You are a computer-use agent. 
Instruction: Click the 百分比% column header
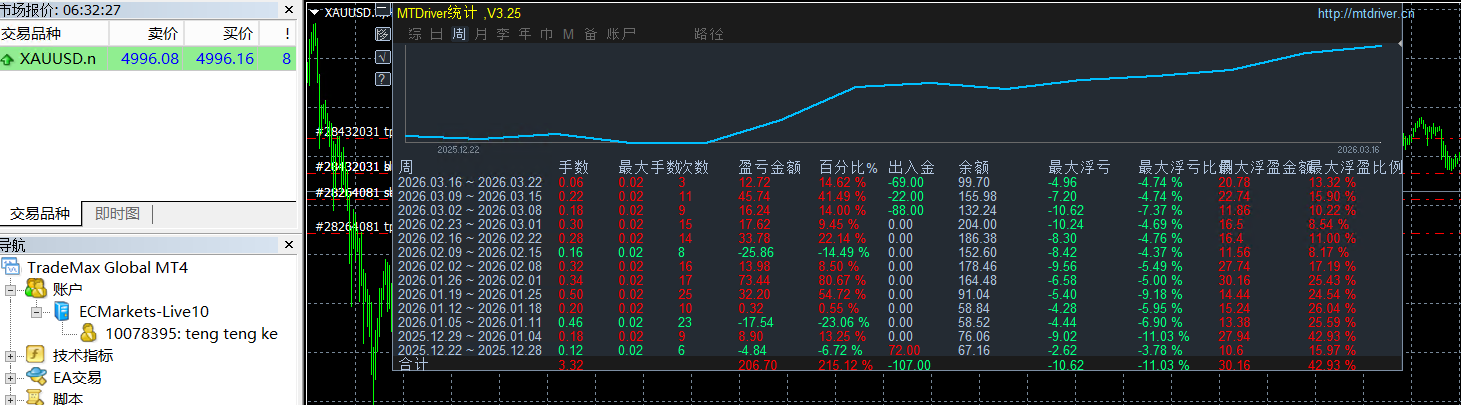pyautogui.click(x=848, y=168)
